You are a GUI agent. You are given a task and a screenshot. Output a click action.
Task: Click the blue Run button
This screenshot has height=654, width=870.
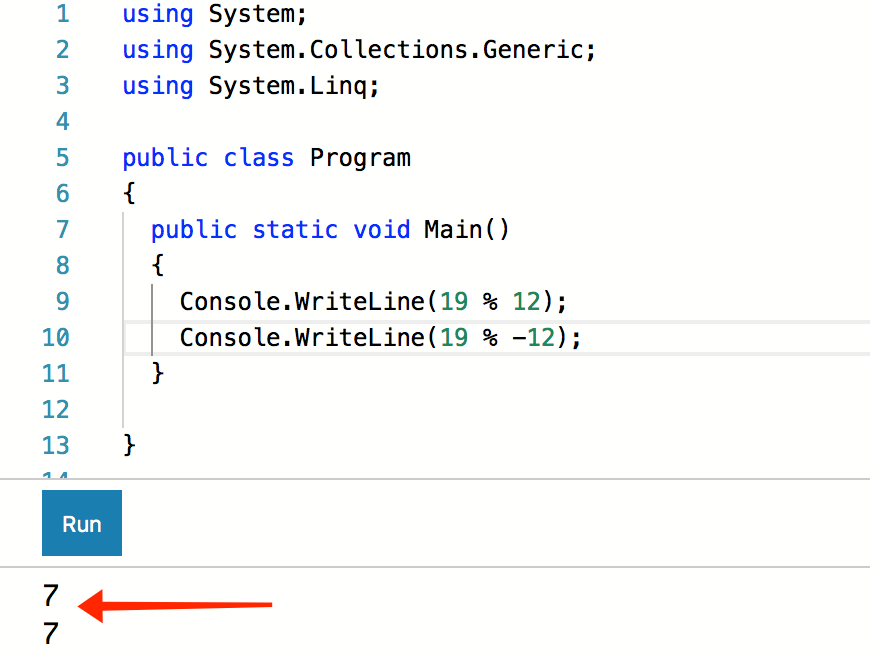pyautogui.click(x=82, y=523)
